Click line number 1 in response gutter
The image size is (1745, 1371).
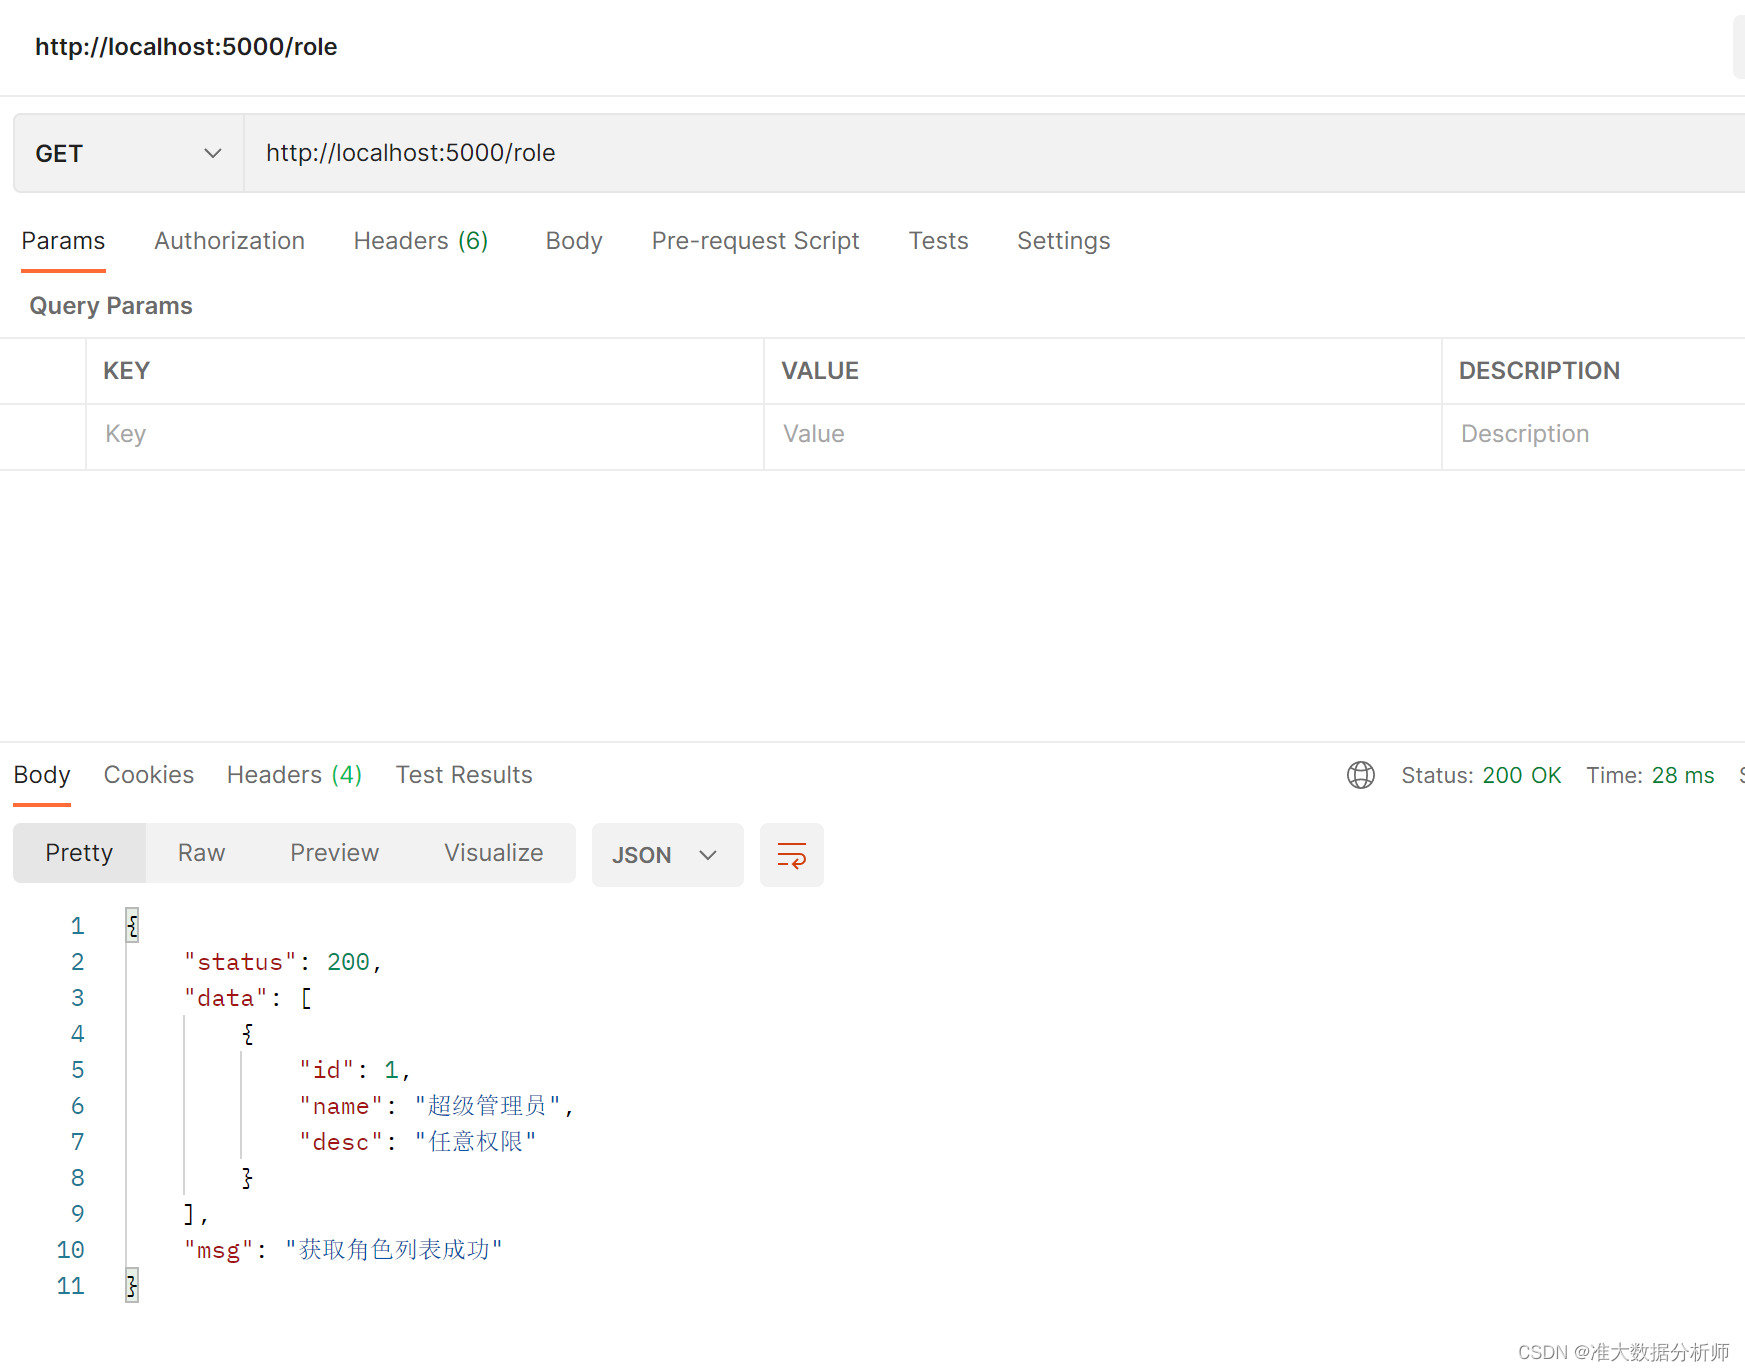77,926
